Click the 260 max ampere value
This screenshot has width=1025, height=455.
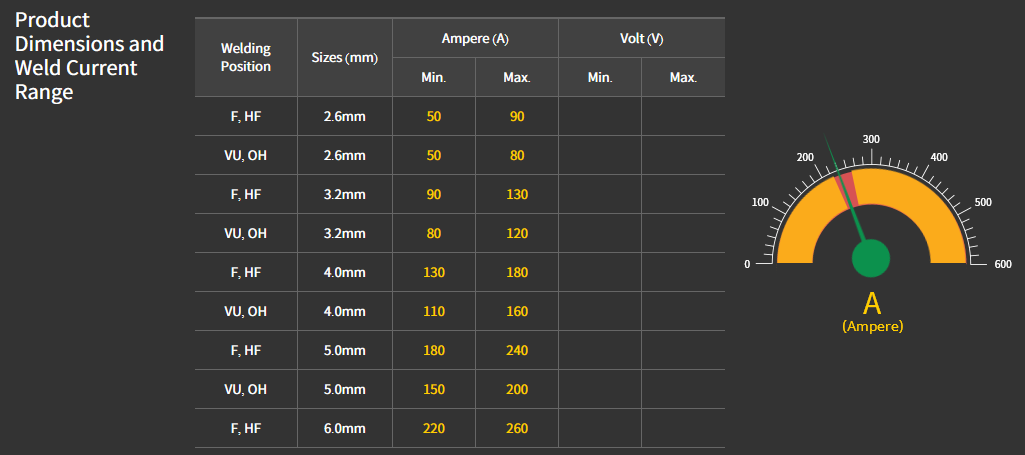516,428
